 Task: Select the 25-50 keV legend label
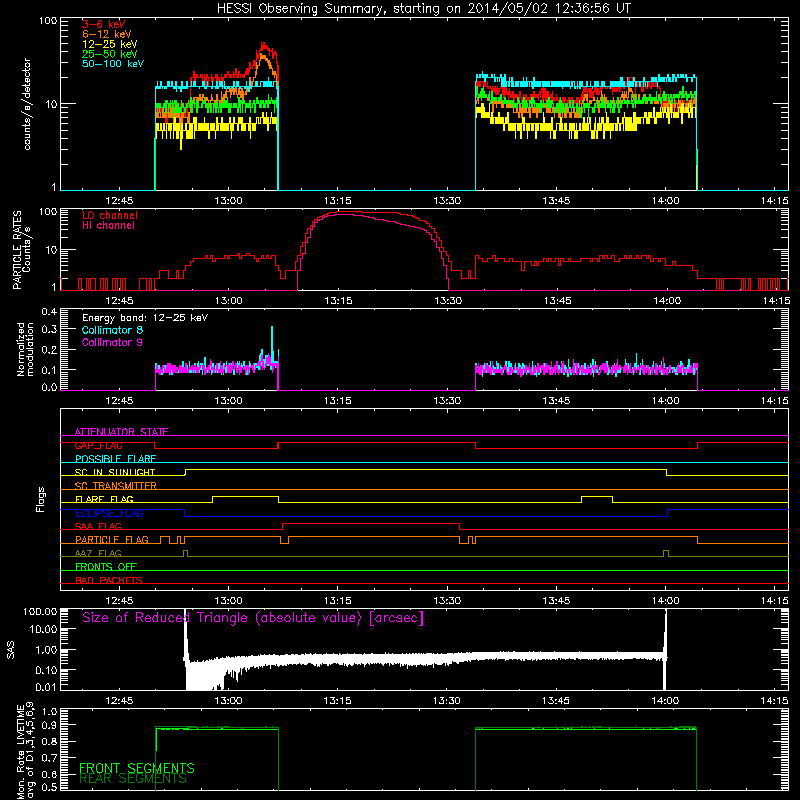click(x=109, y=54)
